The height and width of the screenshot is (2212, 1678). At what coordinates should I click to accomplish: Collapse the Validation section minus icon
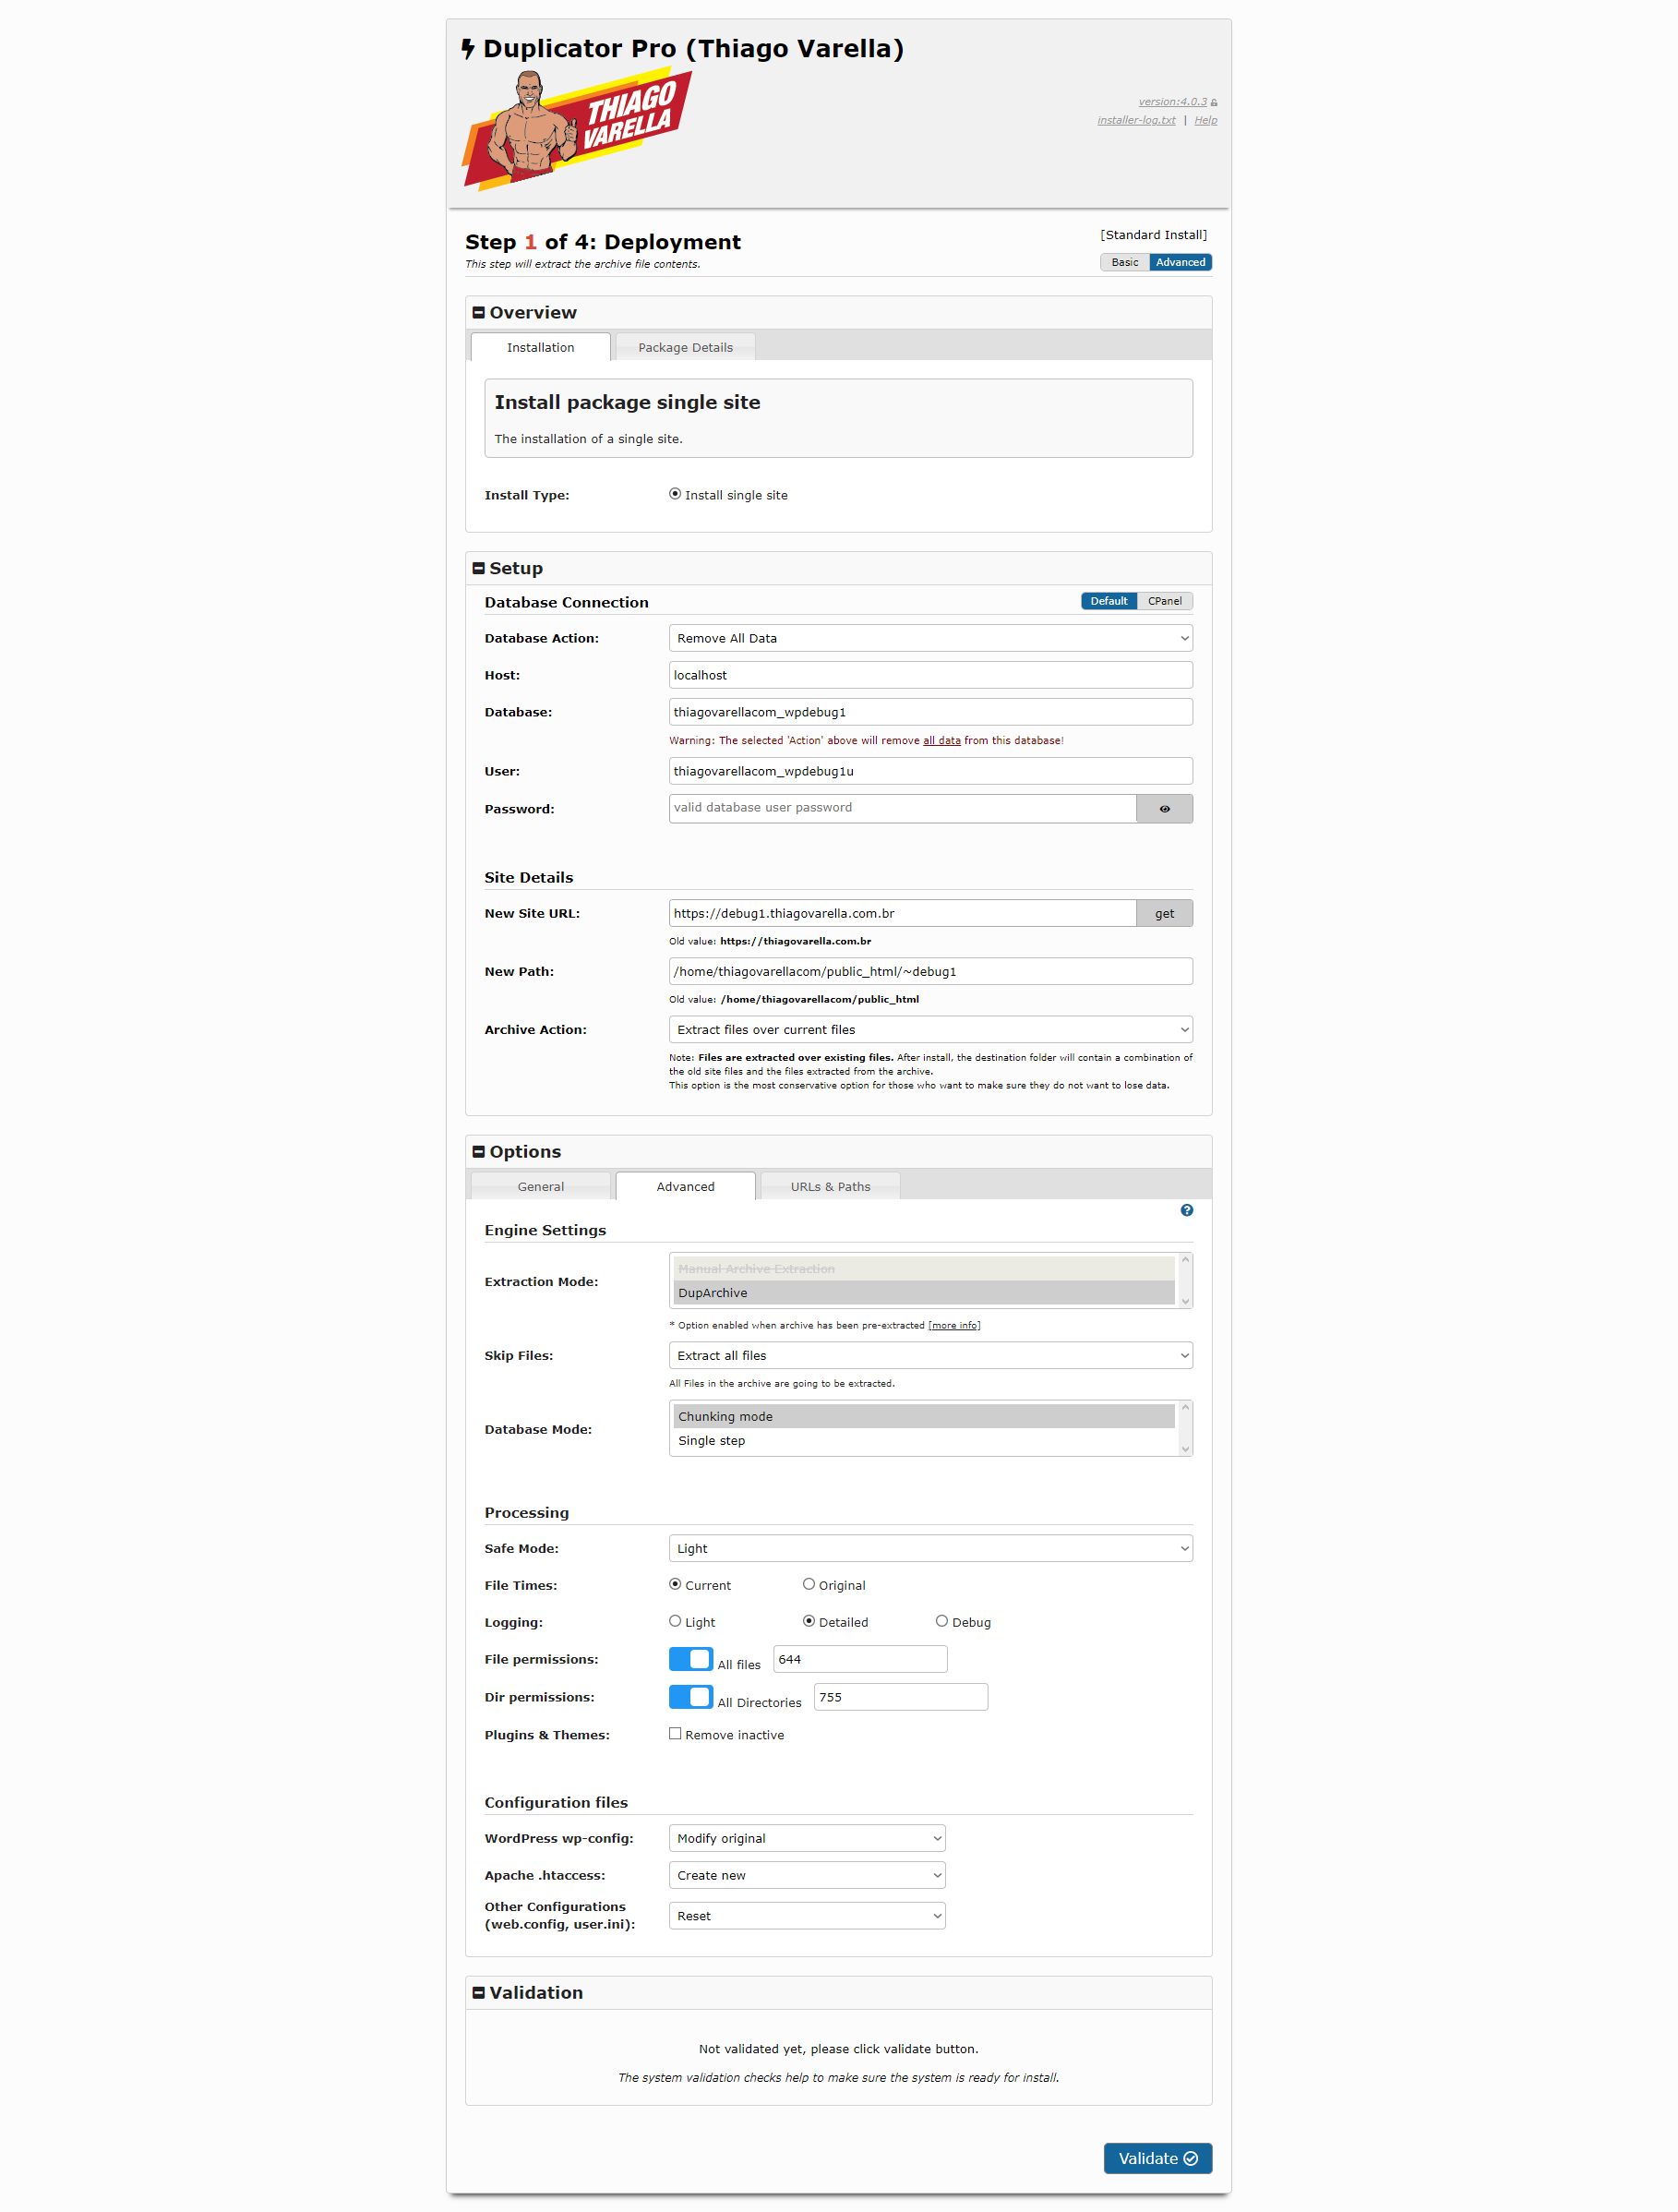point(478,1993)
